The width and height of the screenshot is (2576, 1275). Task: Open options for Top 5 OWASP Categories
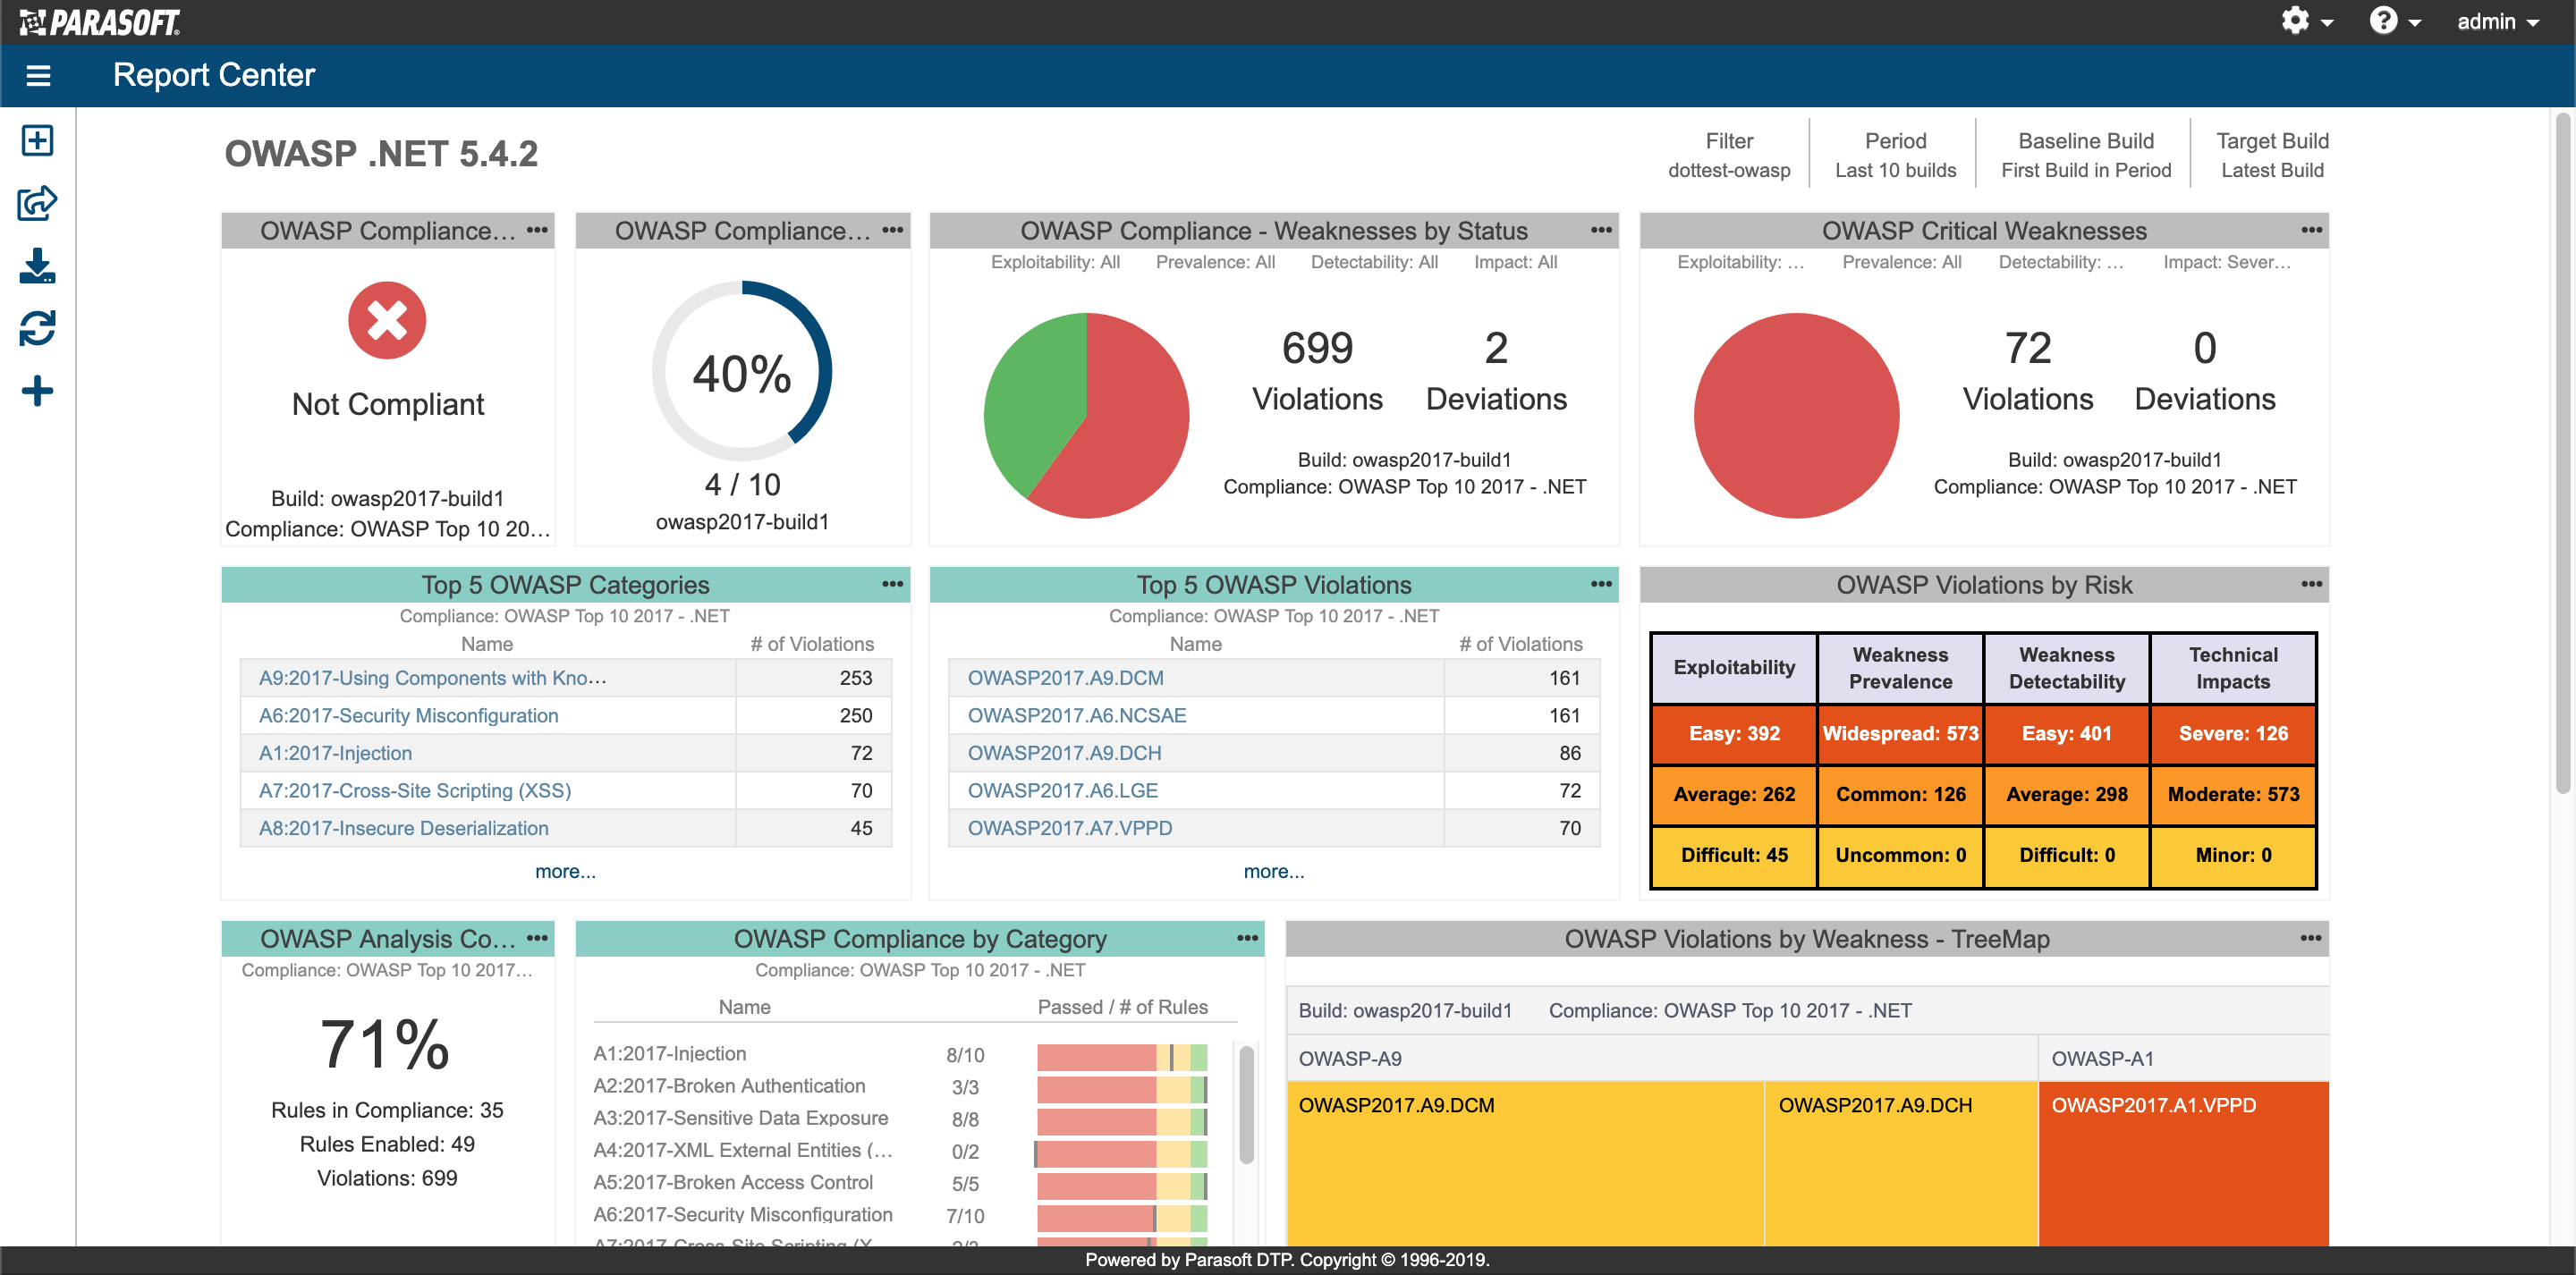tap(893, 584)
